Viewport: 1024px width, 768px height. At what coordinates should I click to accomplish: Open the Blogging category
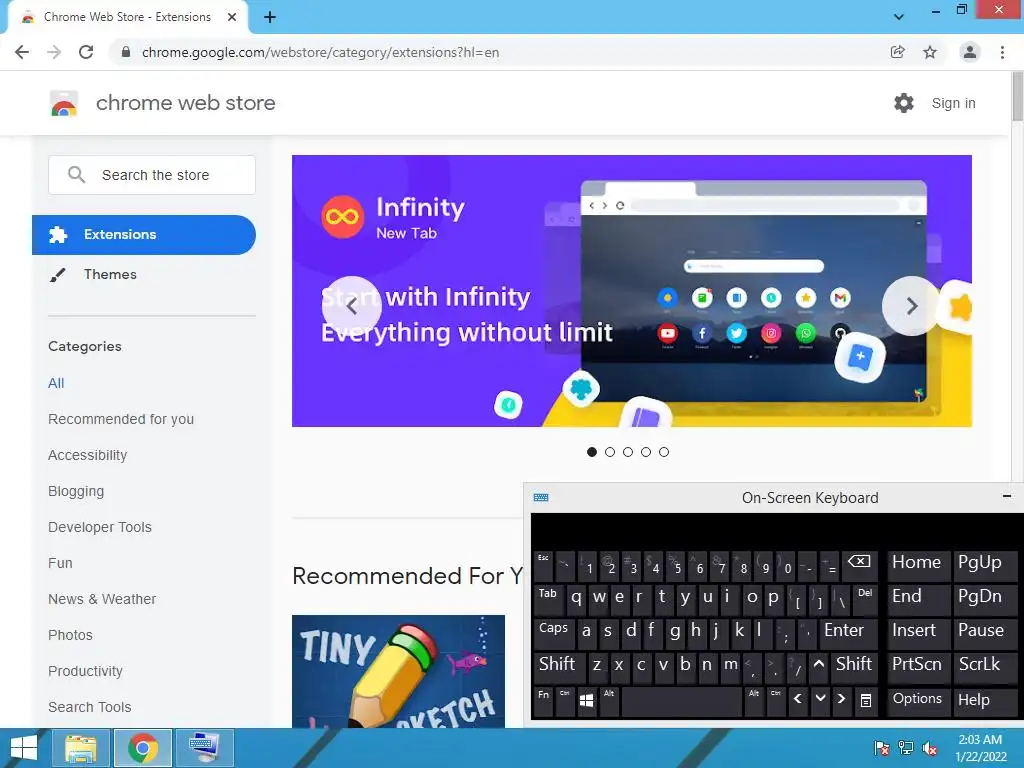(76, 491)
